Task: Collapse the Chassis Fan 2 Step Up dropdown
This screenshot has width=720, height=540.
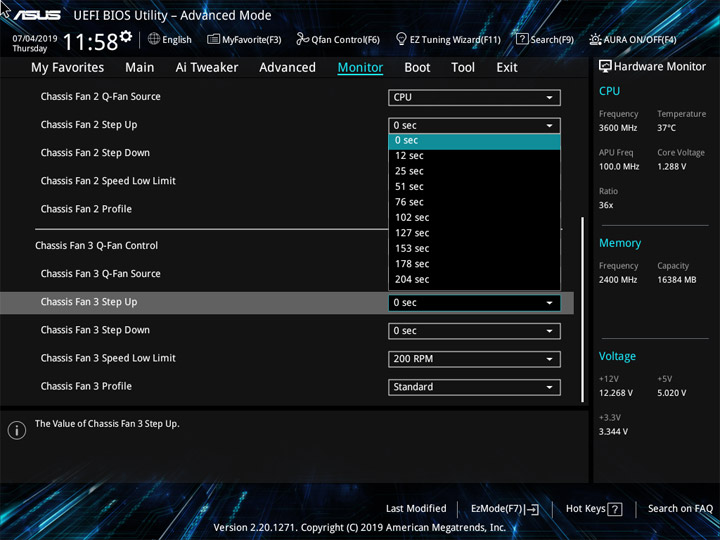Action: click(x=474, y=125)
